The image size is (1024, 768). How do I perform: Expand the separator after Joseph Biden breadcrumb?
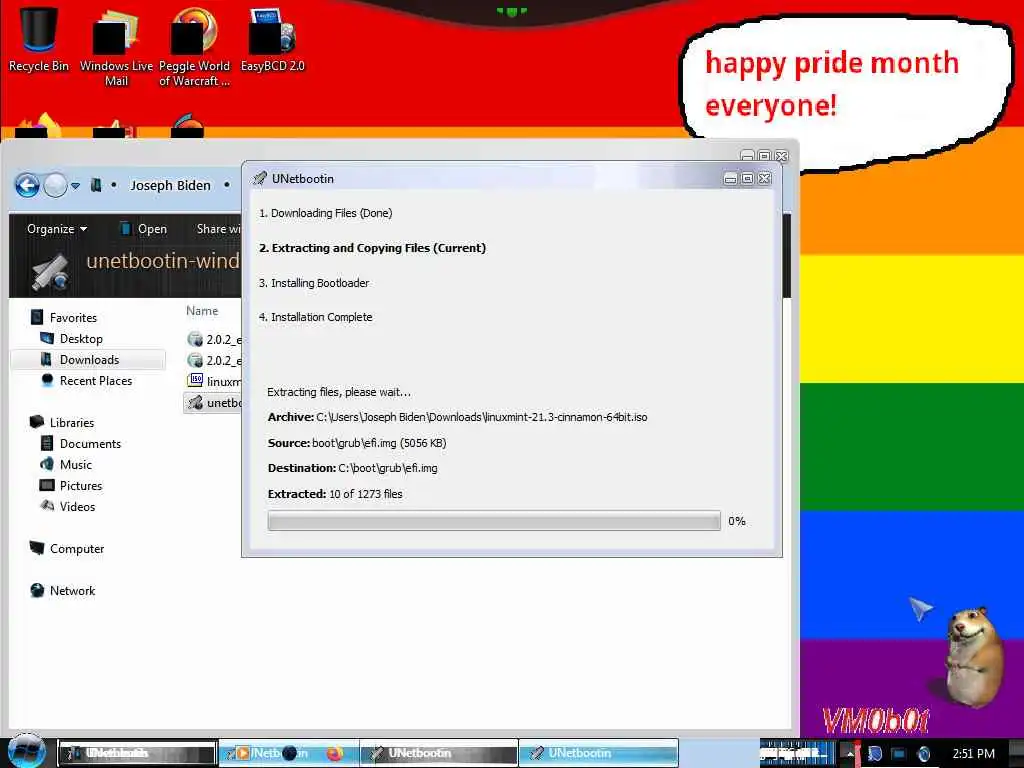pyautogui.click(x=227, y=185)
